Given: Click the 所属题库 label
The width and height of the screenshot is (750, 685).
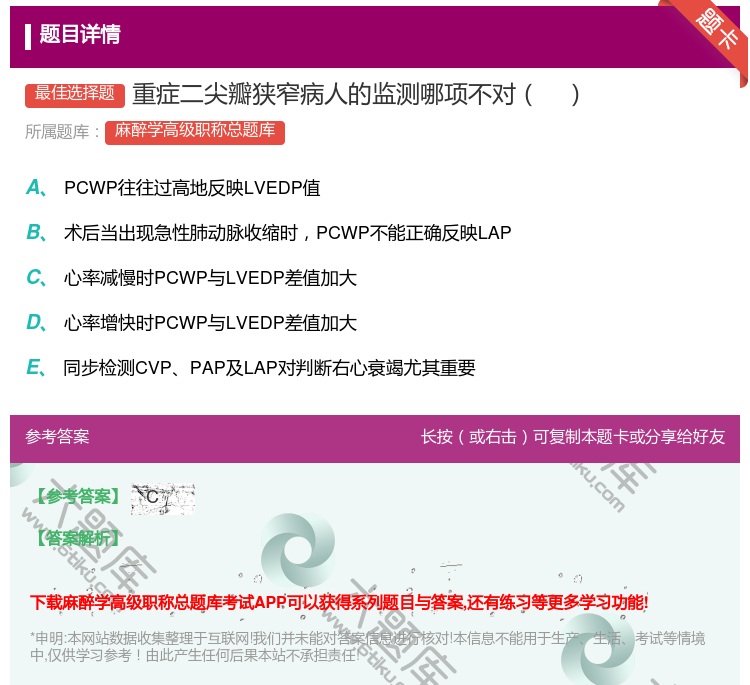Looking at the screenshot, I should click(62, 132).
